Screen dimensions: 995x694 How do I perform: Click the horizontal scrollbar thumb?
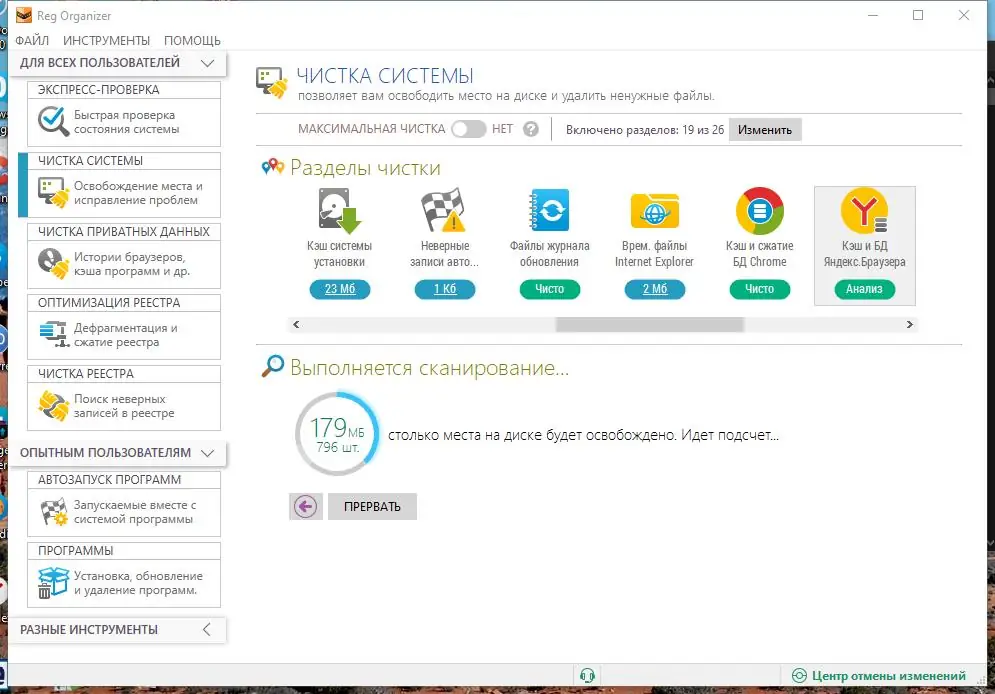649,324
